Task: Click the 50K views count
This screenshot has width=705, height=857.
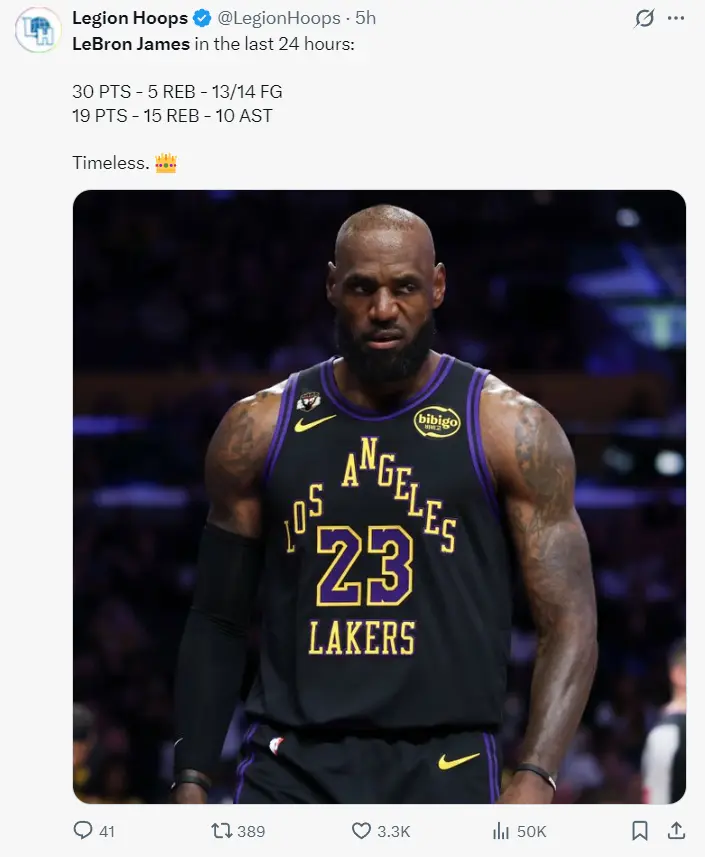Action: (x=531, y=831)
